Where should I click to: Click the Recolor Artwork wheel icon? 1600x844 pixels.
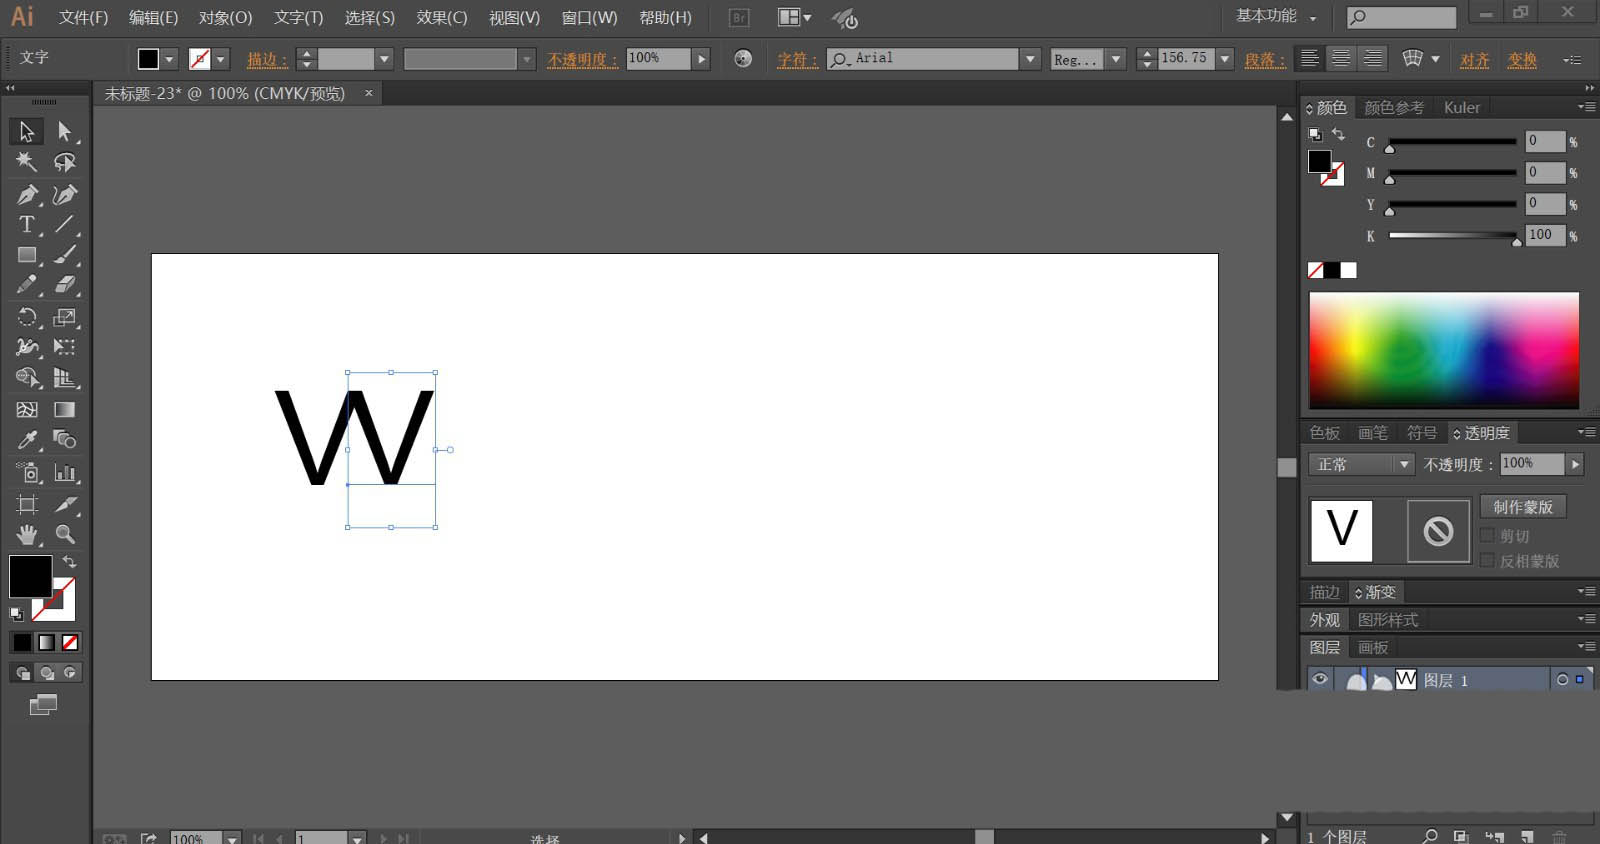point(743,58)
